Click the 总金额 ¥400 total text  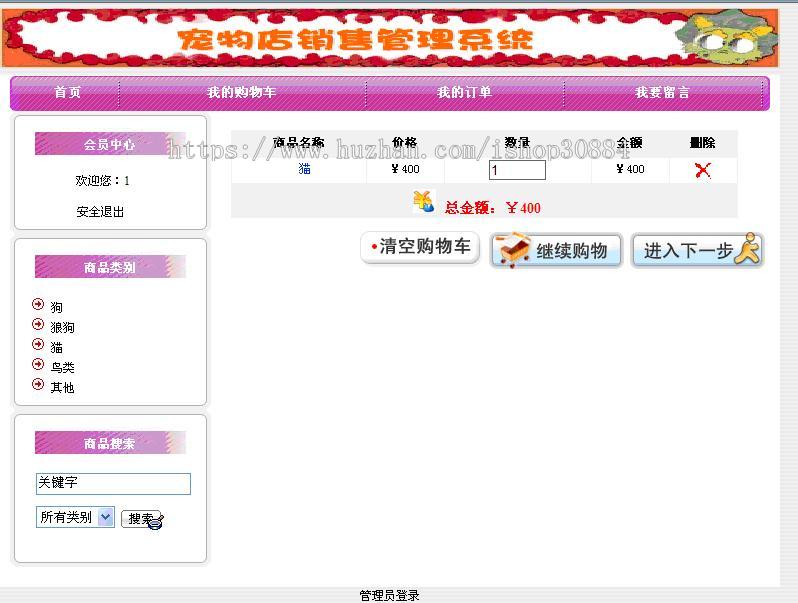[493, 208]
